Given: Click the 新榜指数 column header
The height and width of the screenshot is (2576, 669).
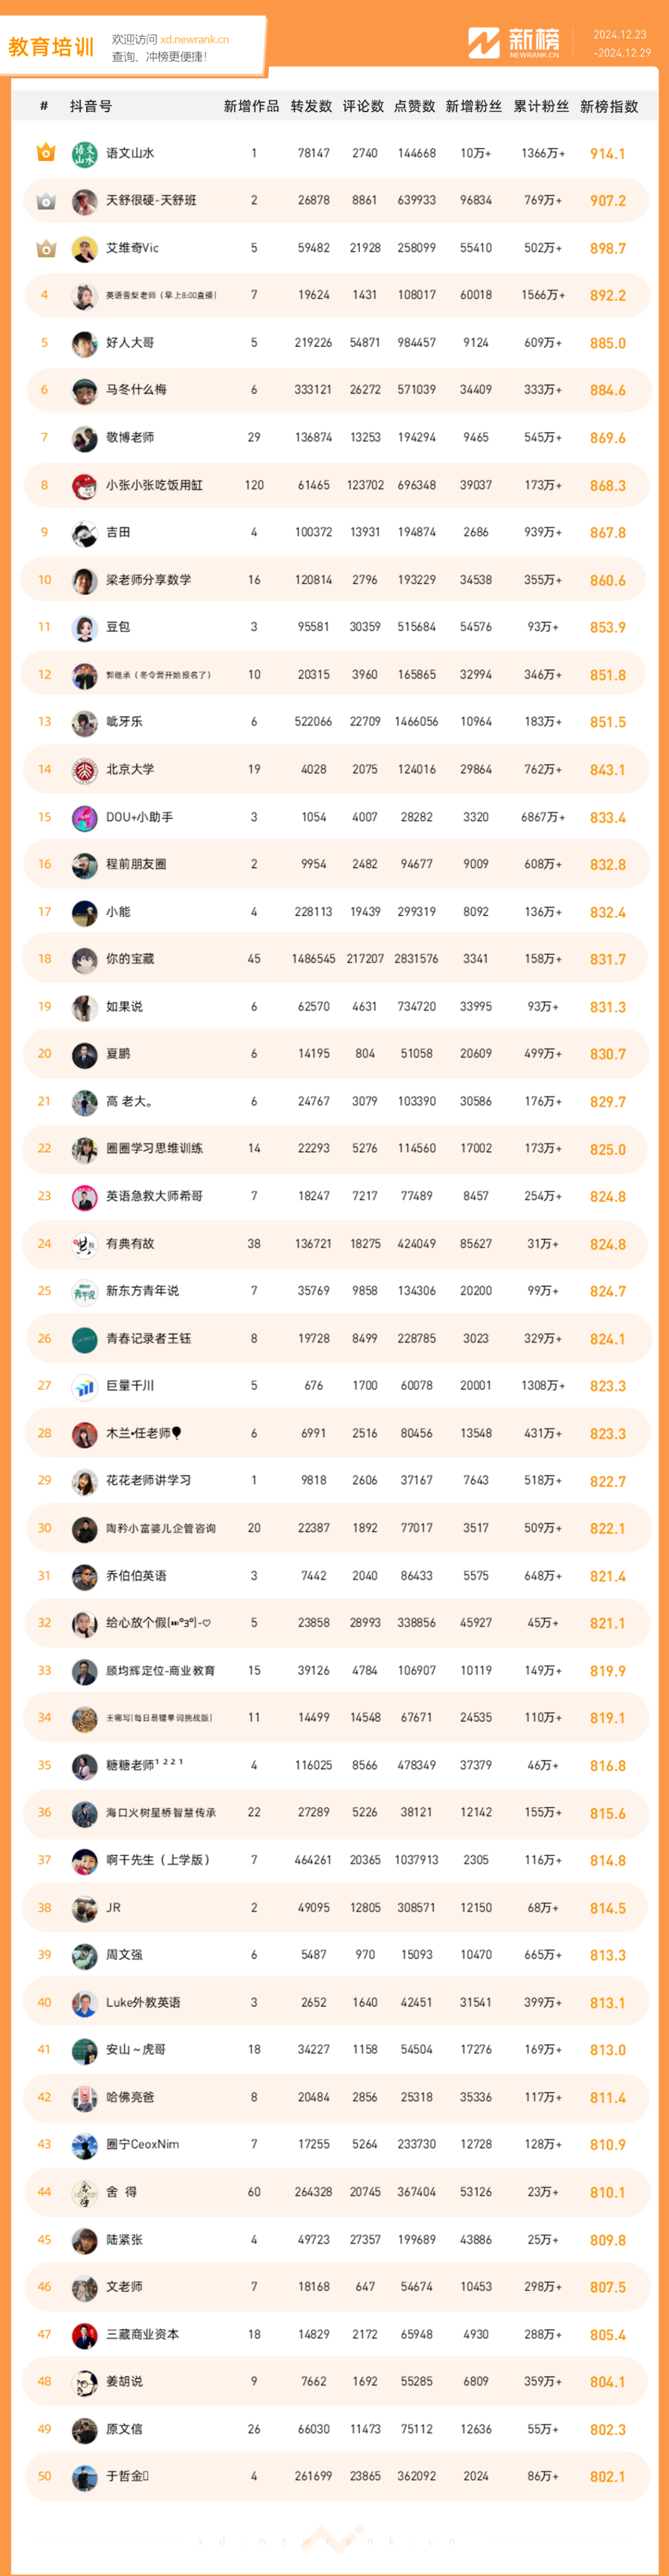Looking at the screenshot, I should 609,106.
